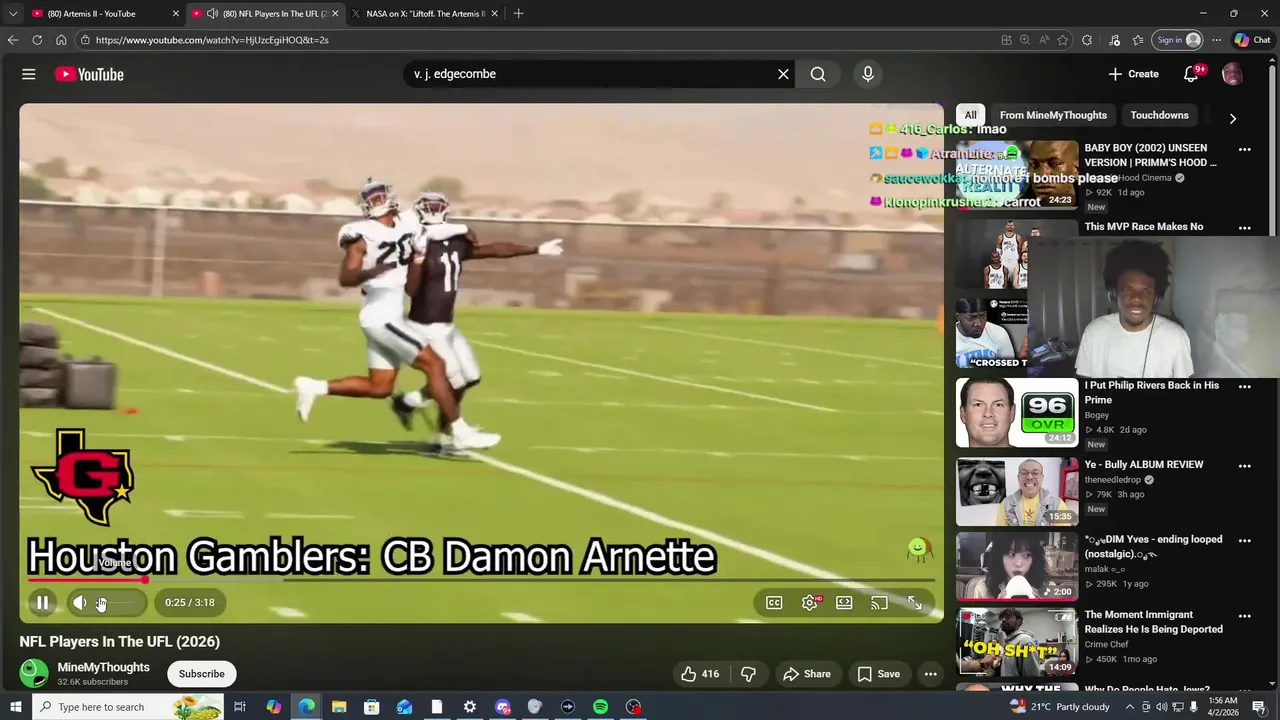This screenshot has width=1280, height=720.
Task: Close the NFL Players In The UFL tab
Action: pyautogui.click(x=335, y=14)
